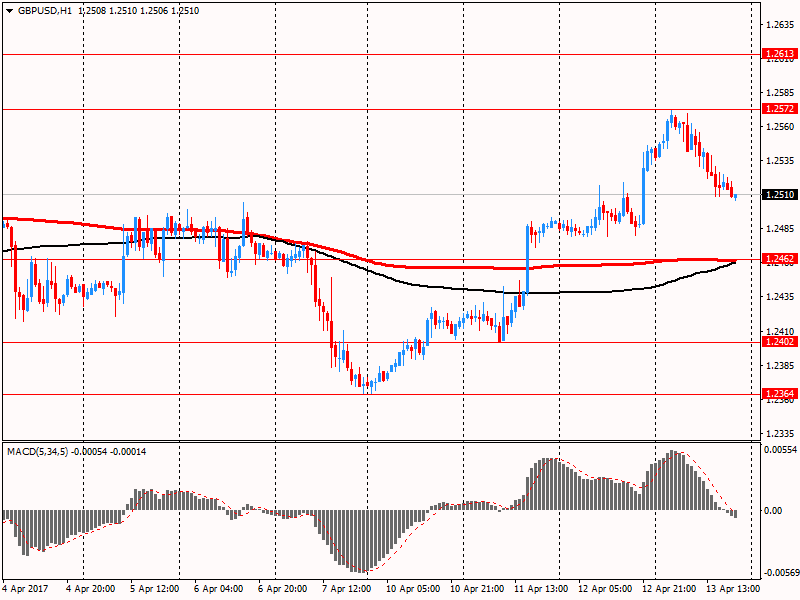The width and height of the screenshot is (800, 600).
Task: Click the 10 Apr 05:00 time label
Action: pyautogui.click(x=413, y=589)
